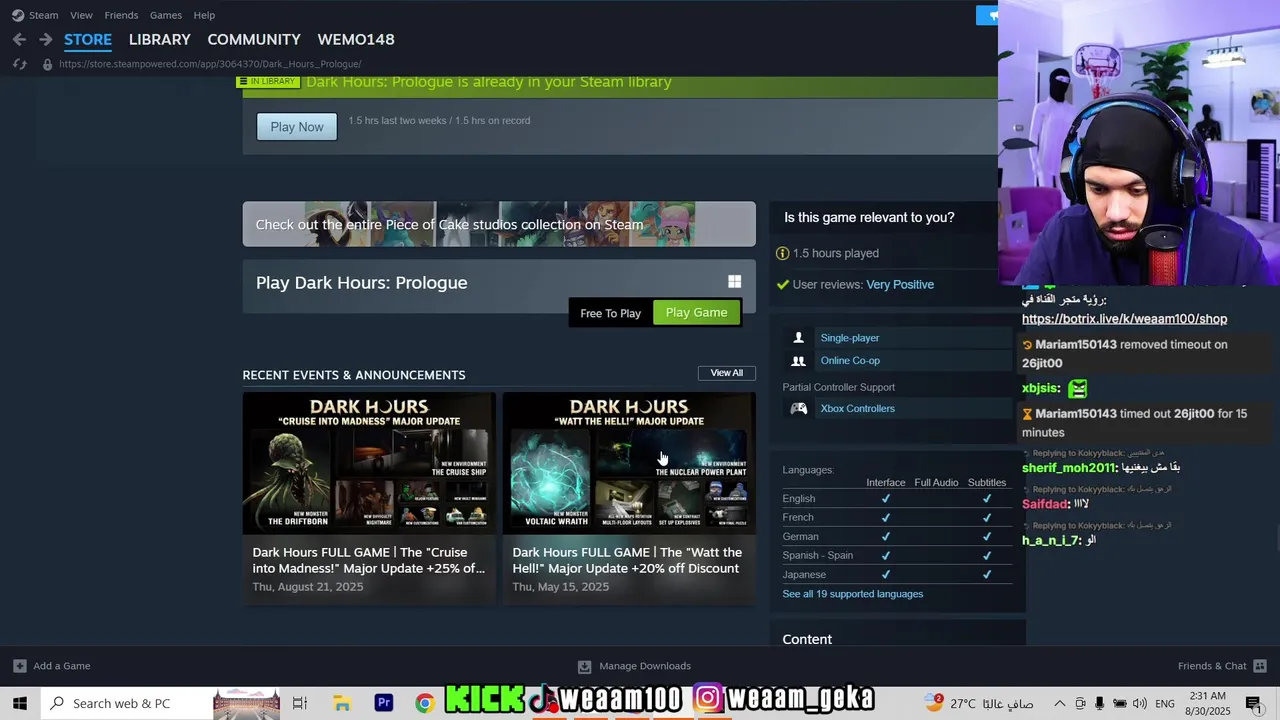The image size is (1280, 720).
Task: Click the Single-player person icon
Action: (x=798, y=338)
